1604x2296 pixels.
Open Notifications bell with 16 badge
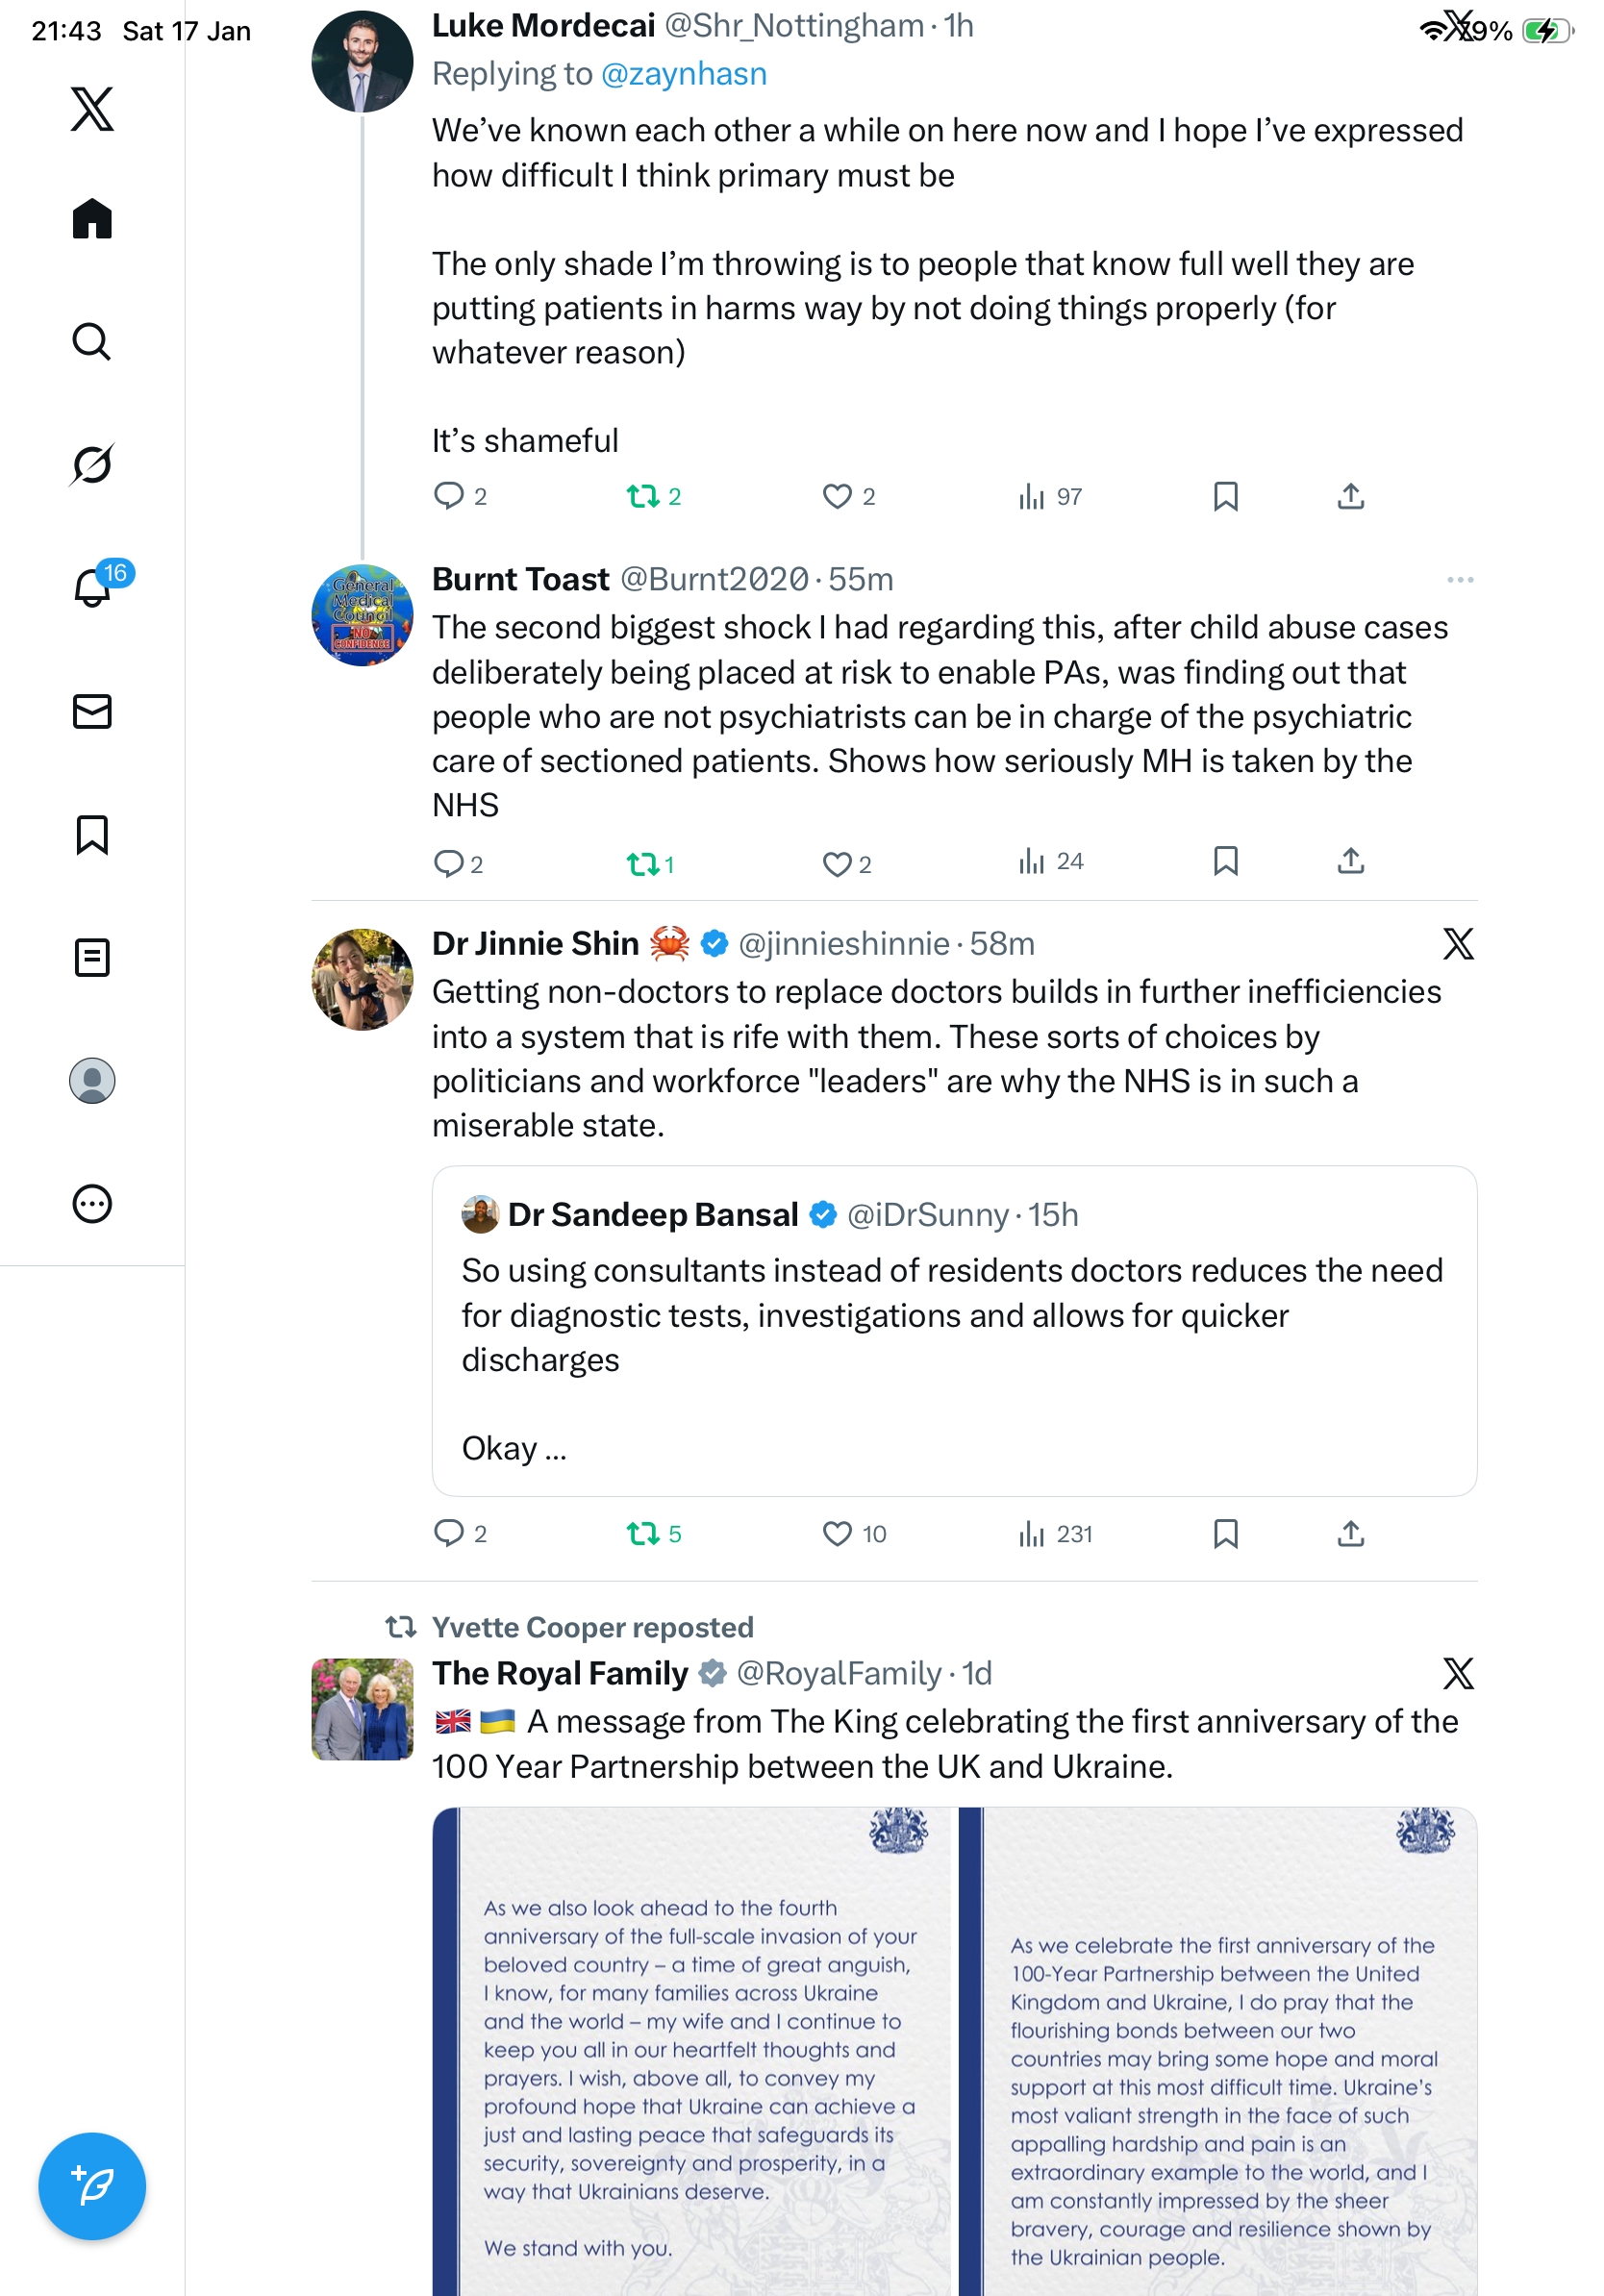(x=92, y=587)
